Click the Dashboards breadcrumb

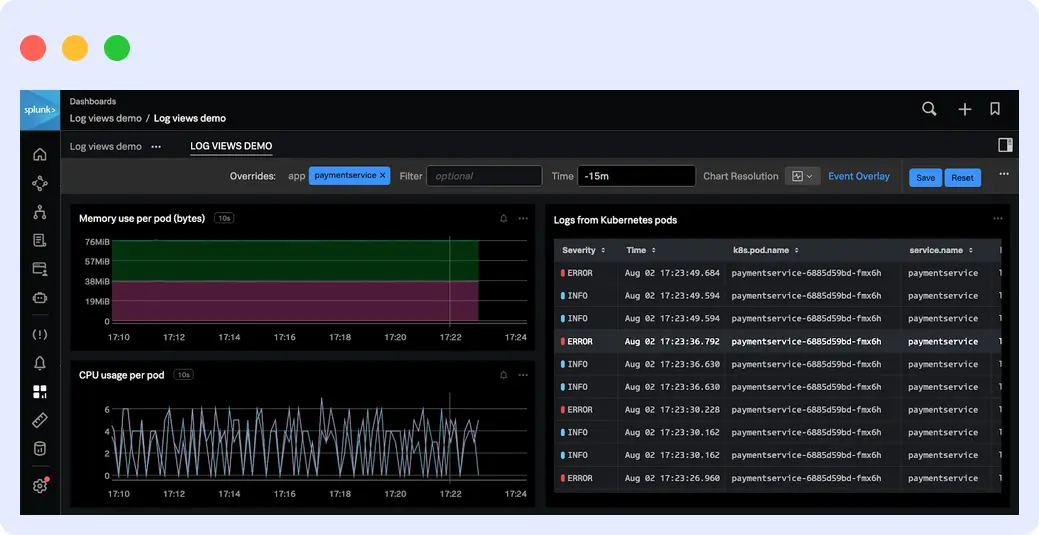(x=93, y=101)
